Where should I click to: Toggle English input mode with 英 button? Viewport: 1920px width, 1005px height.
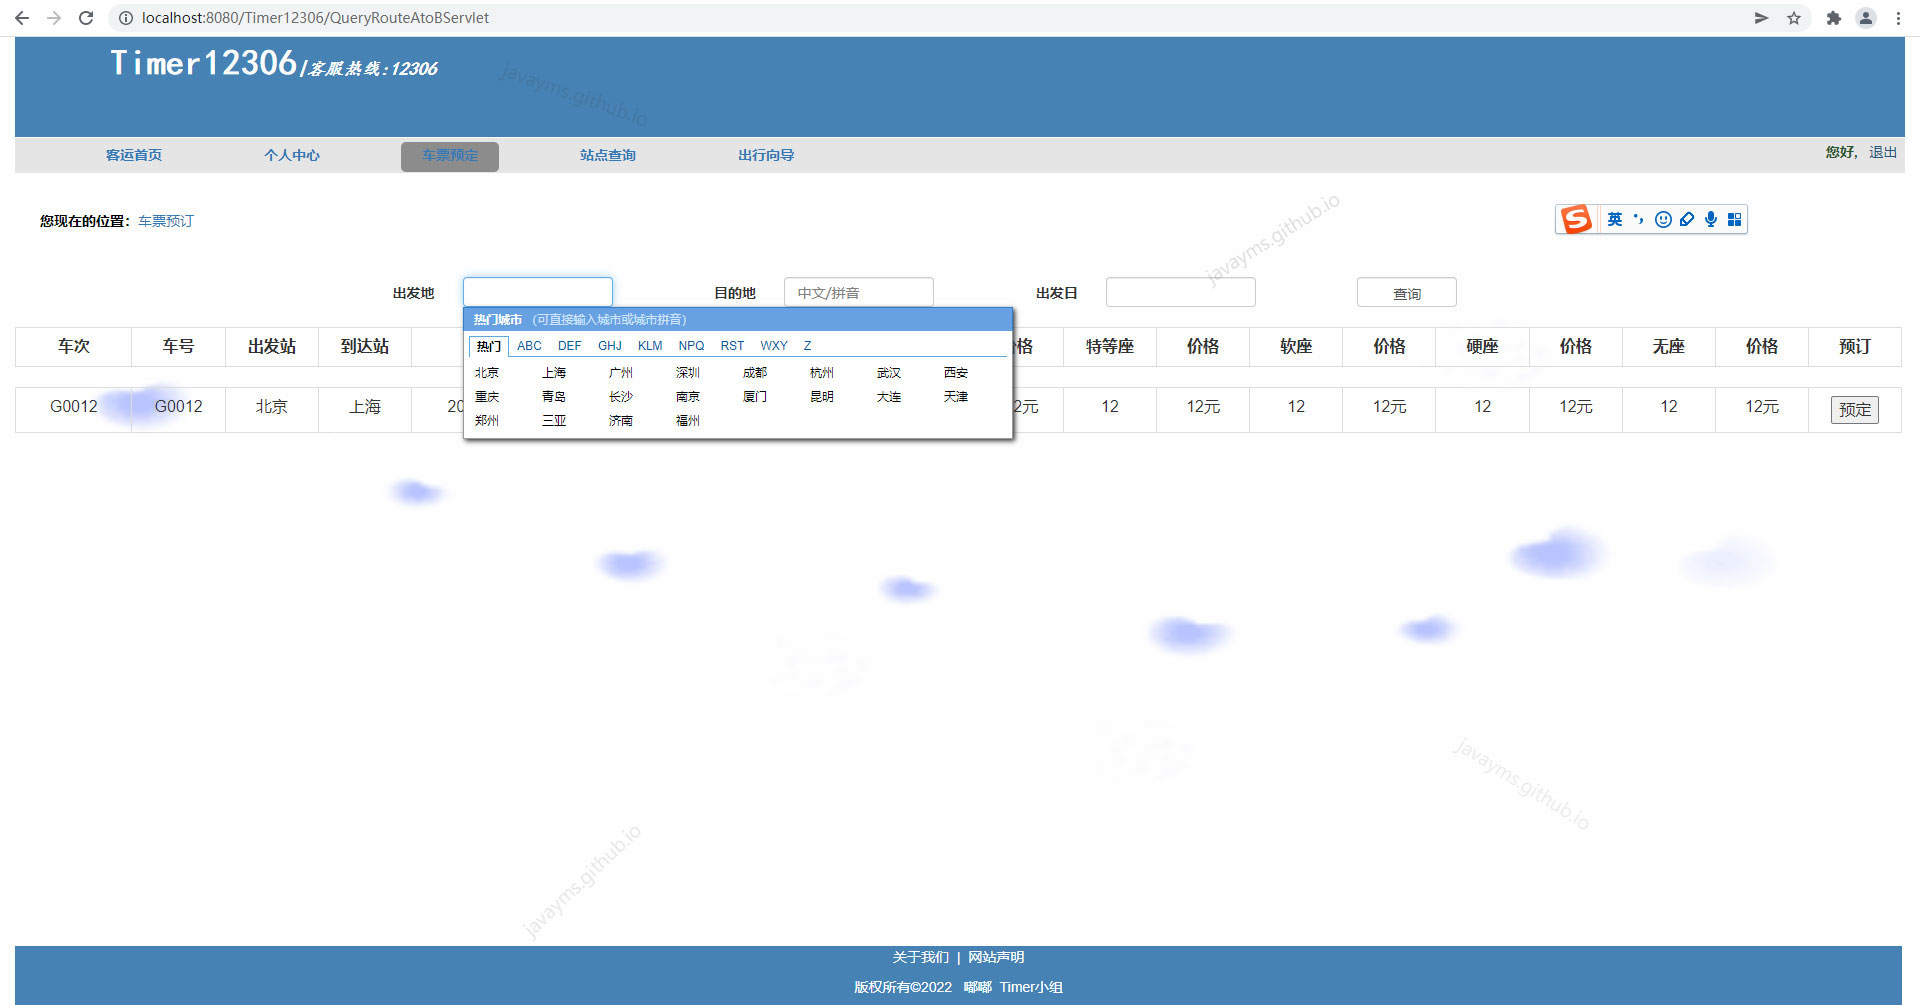coord(1614,219)
